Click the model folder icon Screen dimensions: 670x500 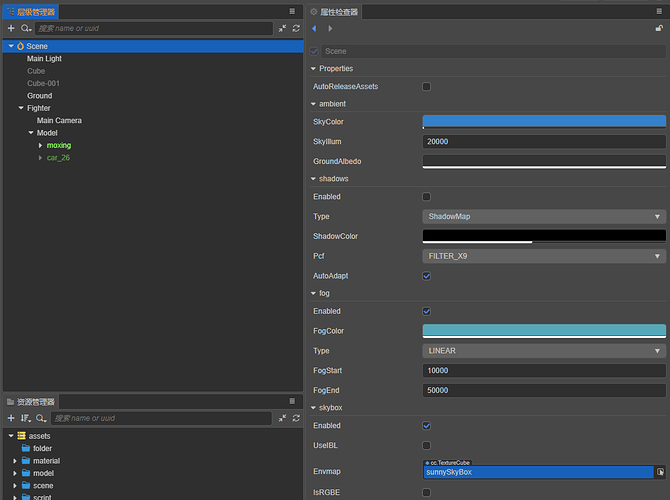26,473
